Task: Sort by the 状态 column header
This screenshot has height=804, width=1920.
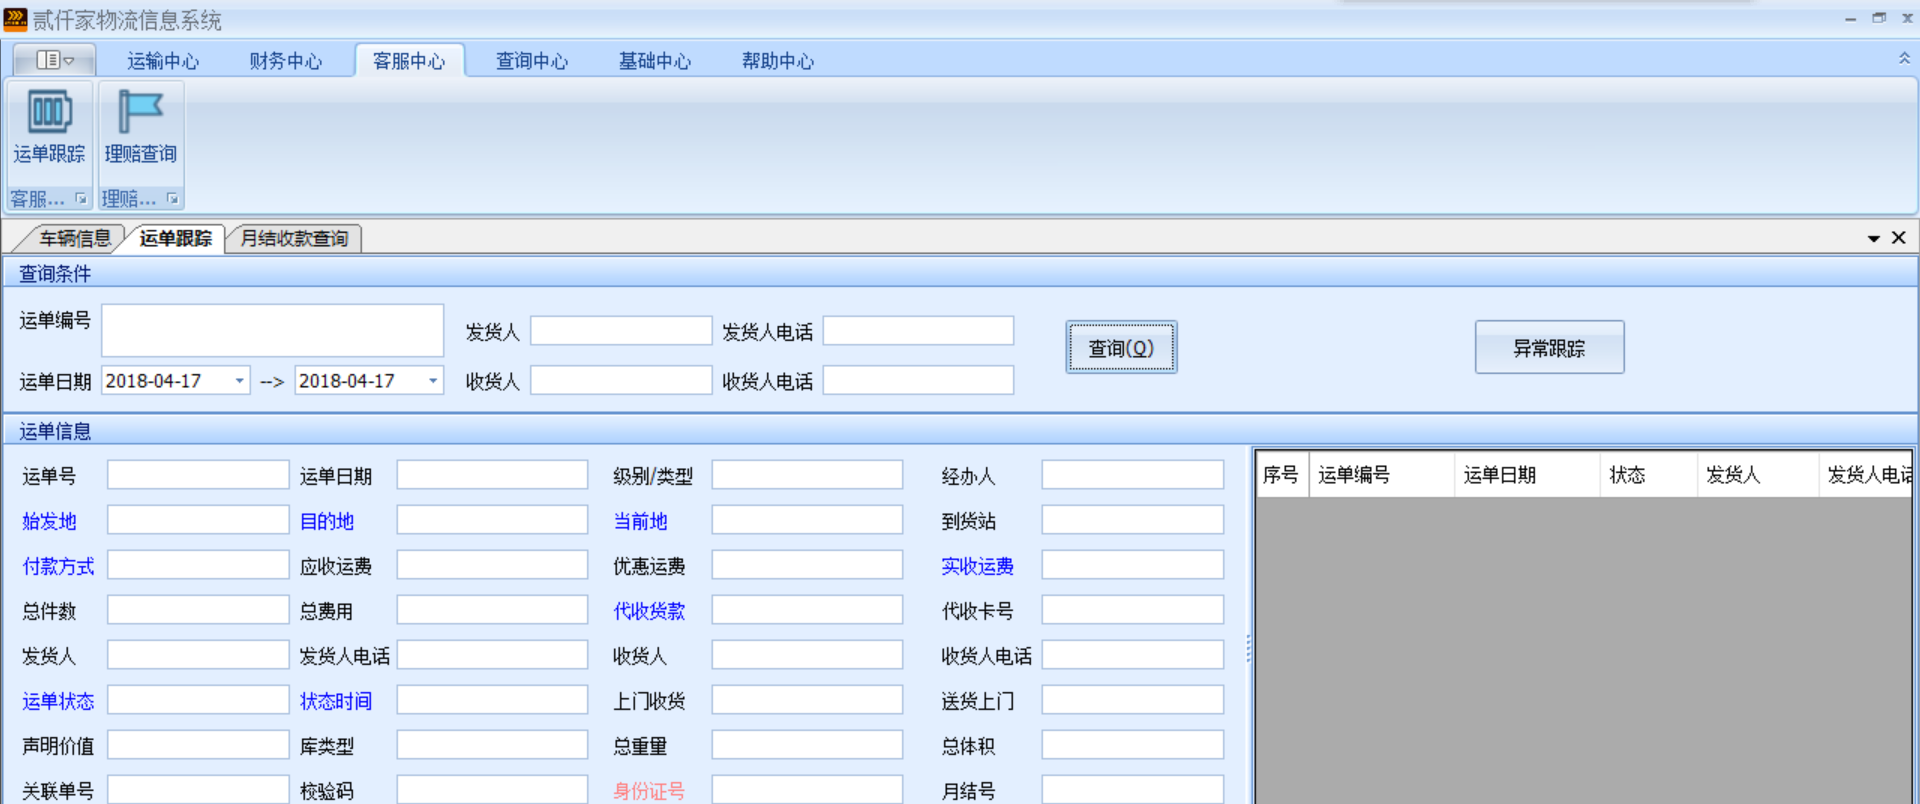Action: pyautogui.click(x=1627, y=475)
